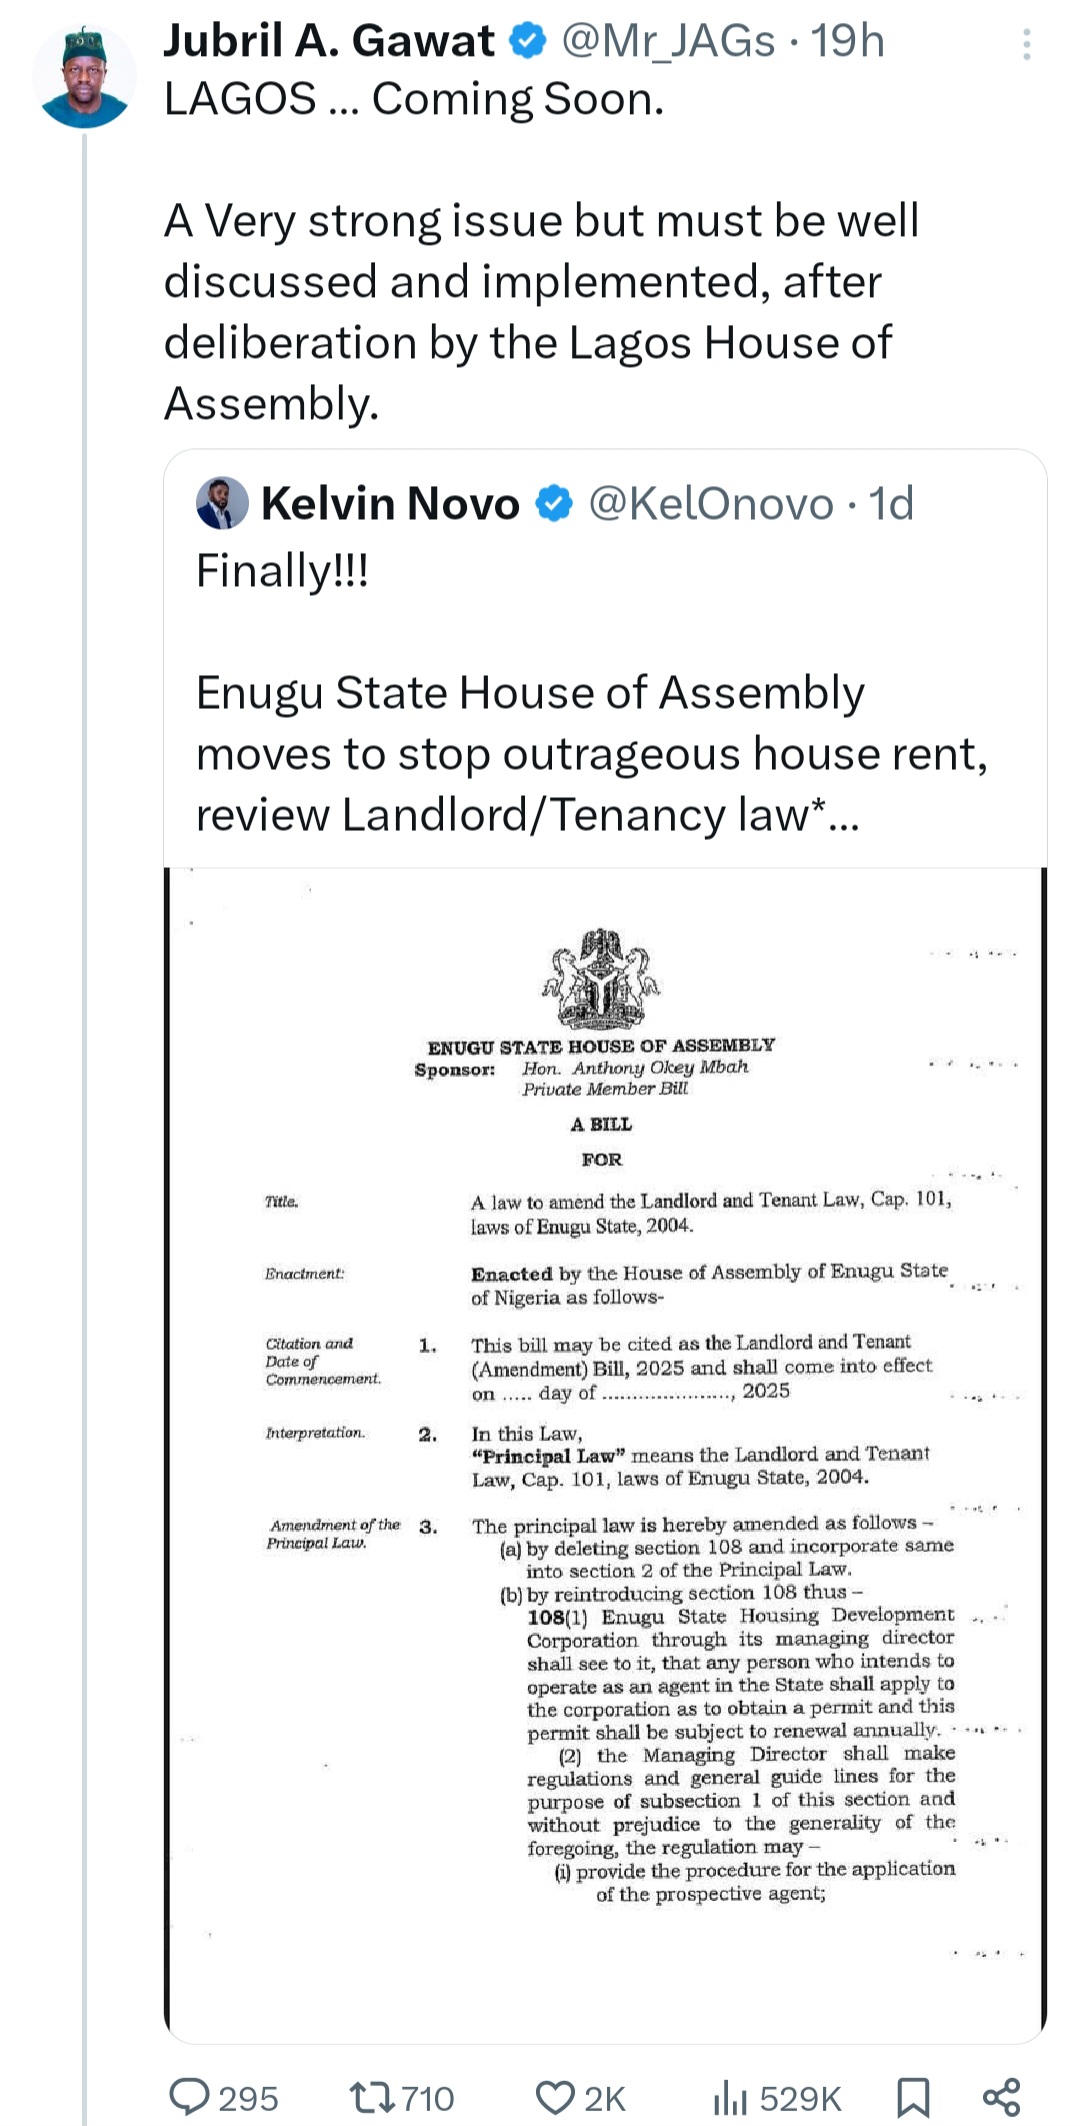Viewport: 1080px width, 2126px height.
Task: Tap Kelvin Novo's verified badge
Action: [x=555, y=503]
